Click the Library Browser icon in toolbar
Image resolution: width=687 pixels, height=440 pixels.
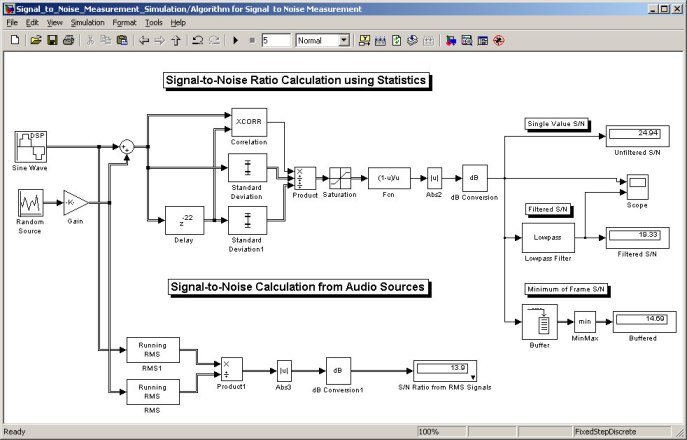(451, 40)
